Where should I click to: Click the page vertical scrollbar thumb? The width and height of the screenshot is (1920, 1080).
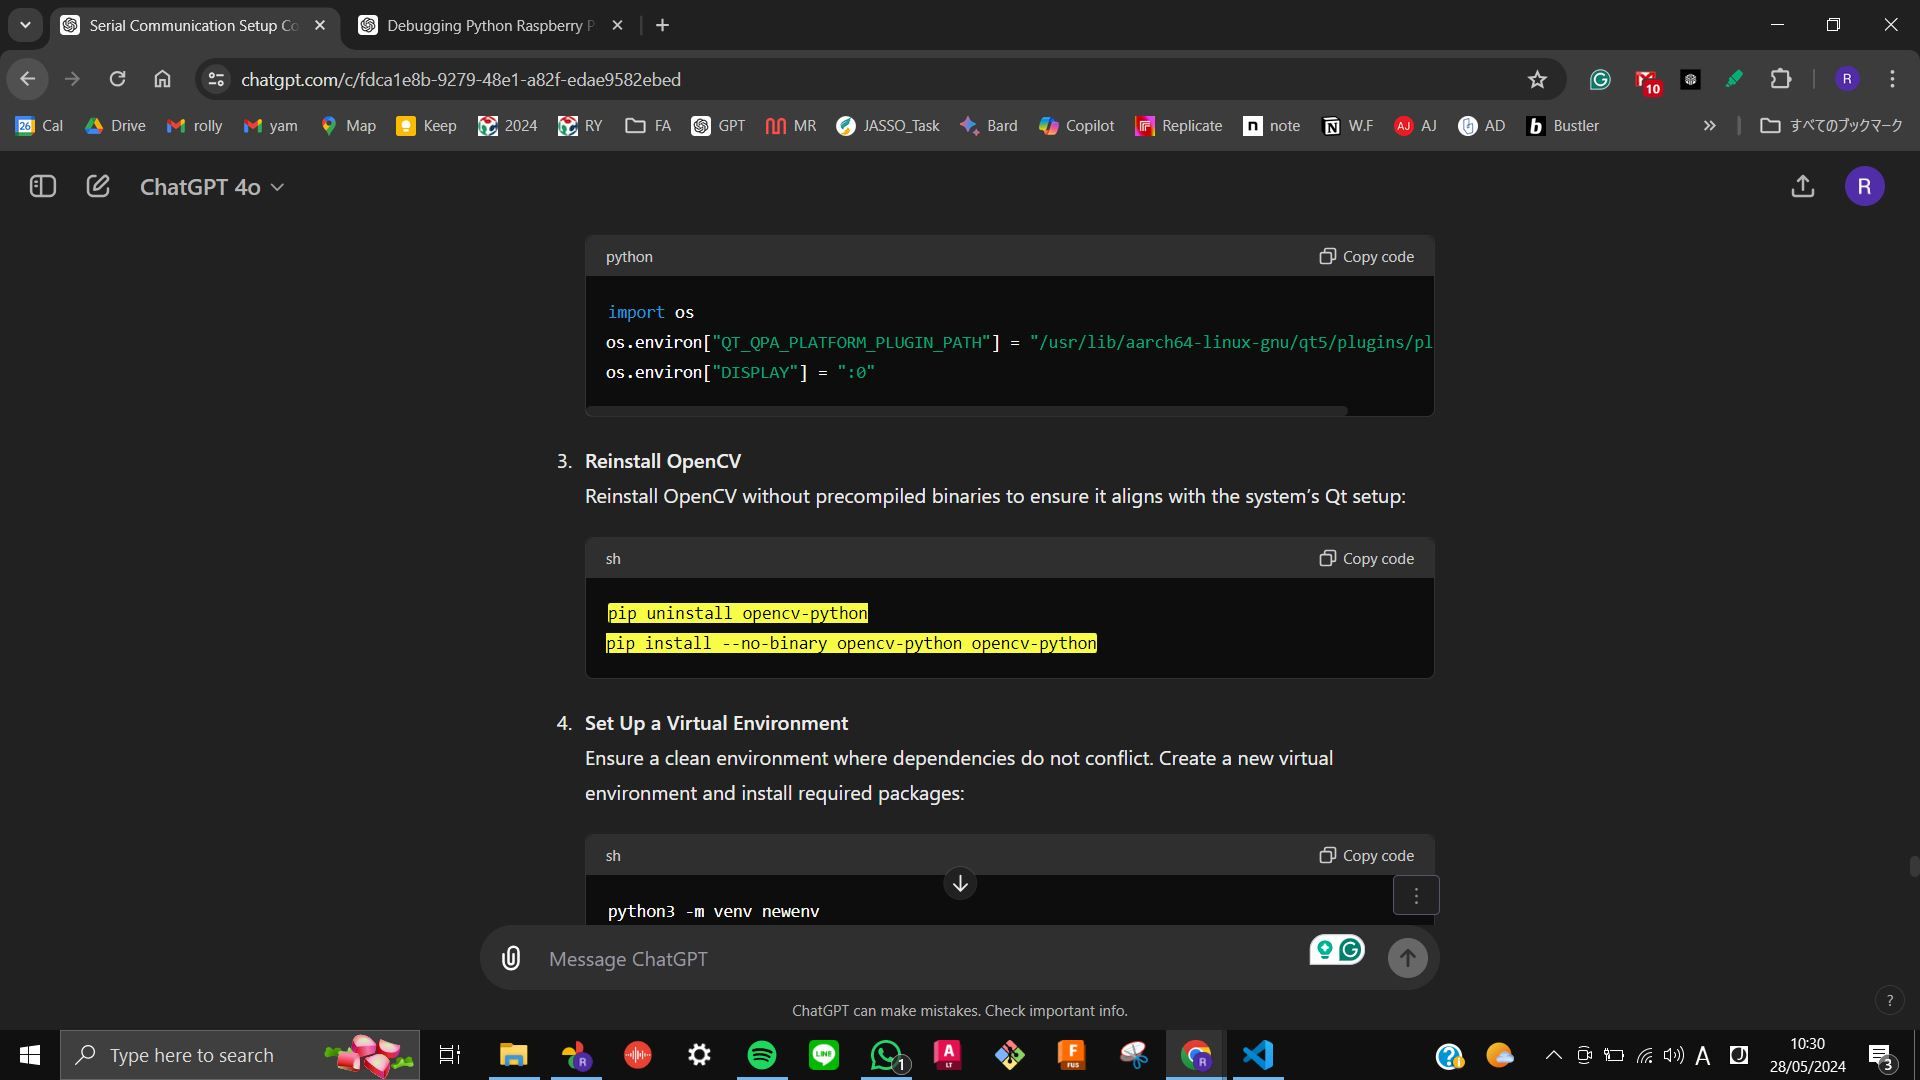1913,867
